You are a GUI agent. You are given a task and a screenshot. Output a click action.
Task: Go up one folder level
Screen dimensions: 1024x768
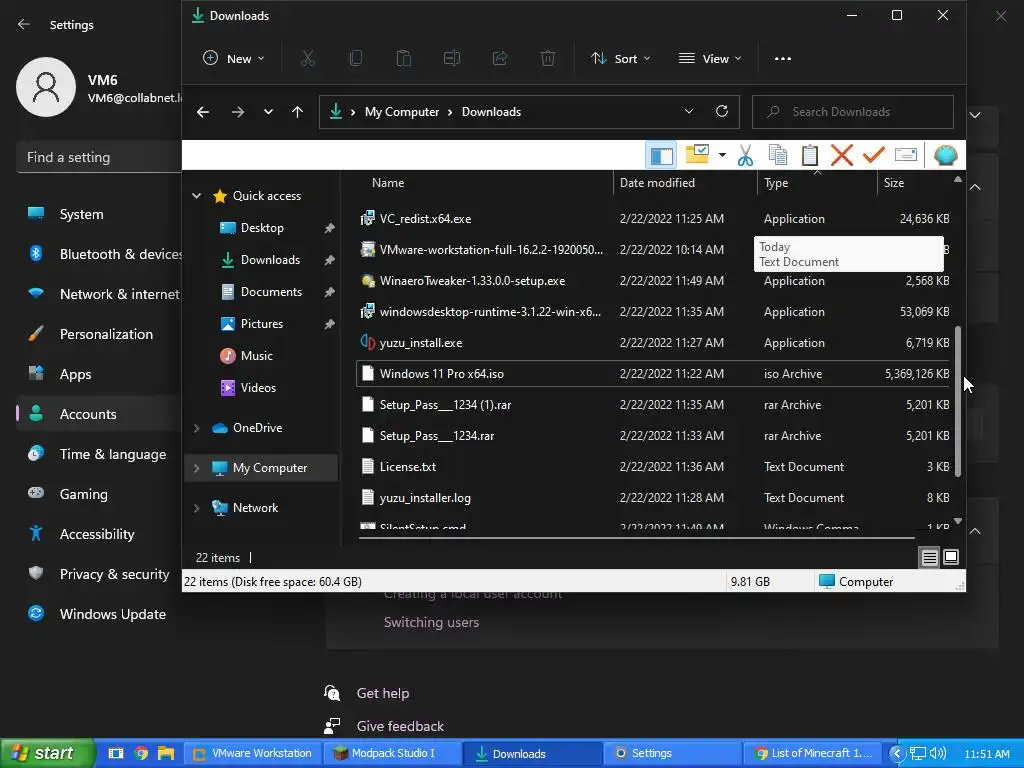click(x=297, y=112)
